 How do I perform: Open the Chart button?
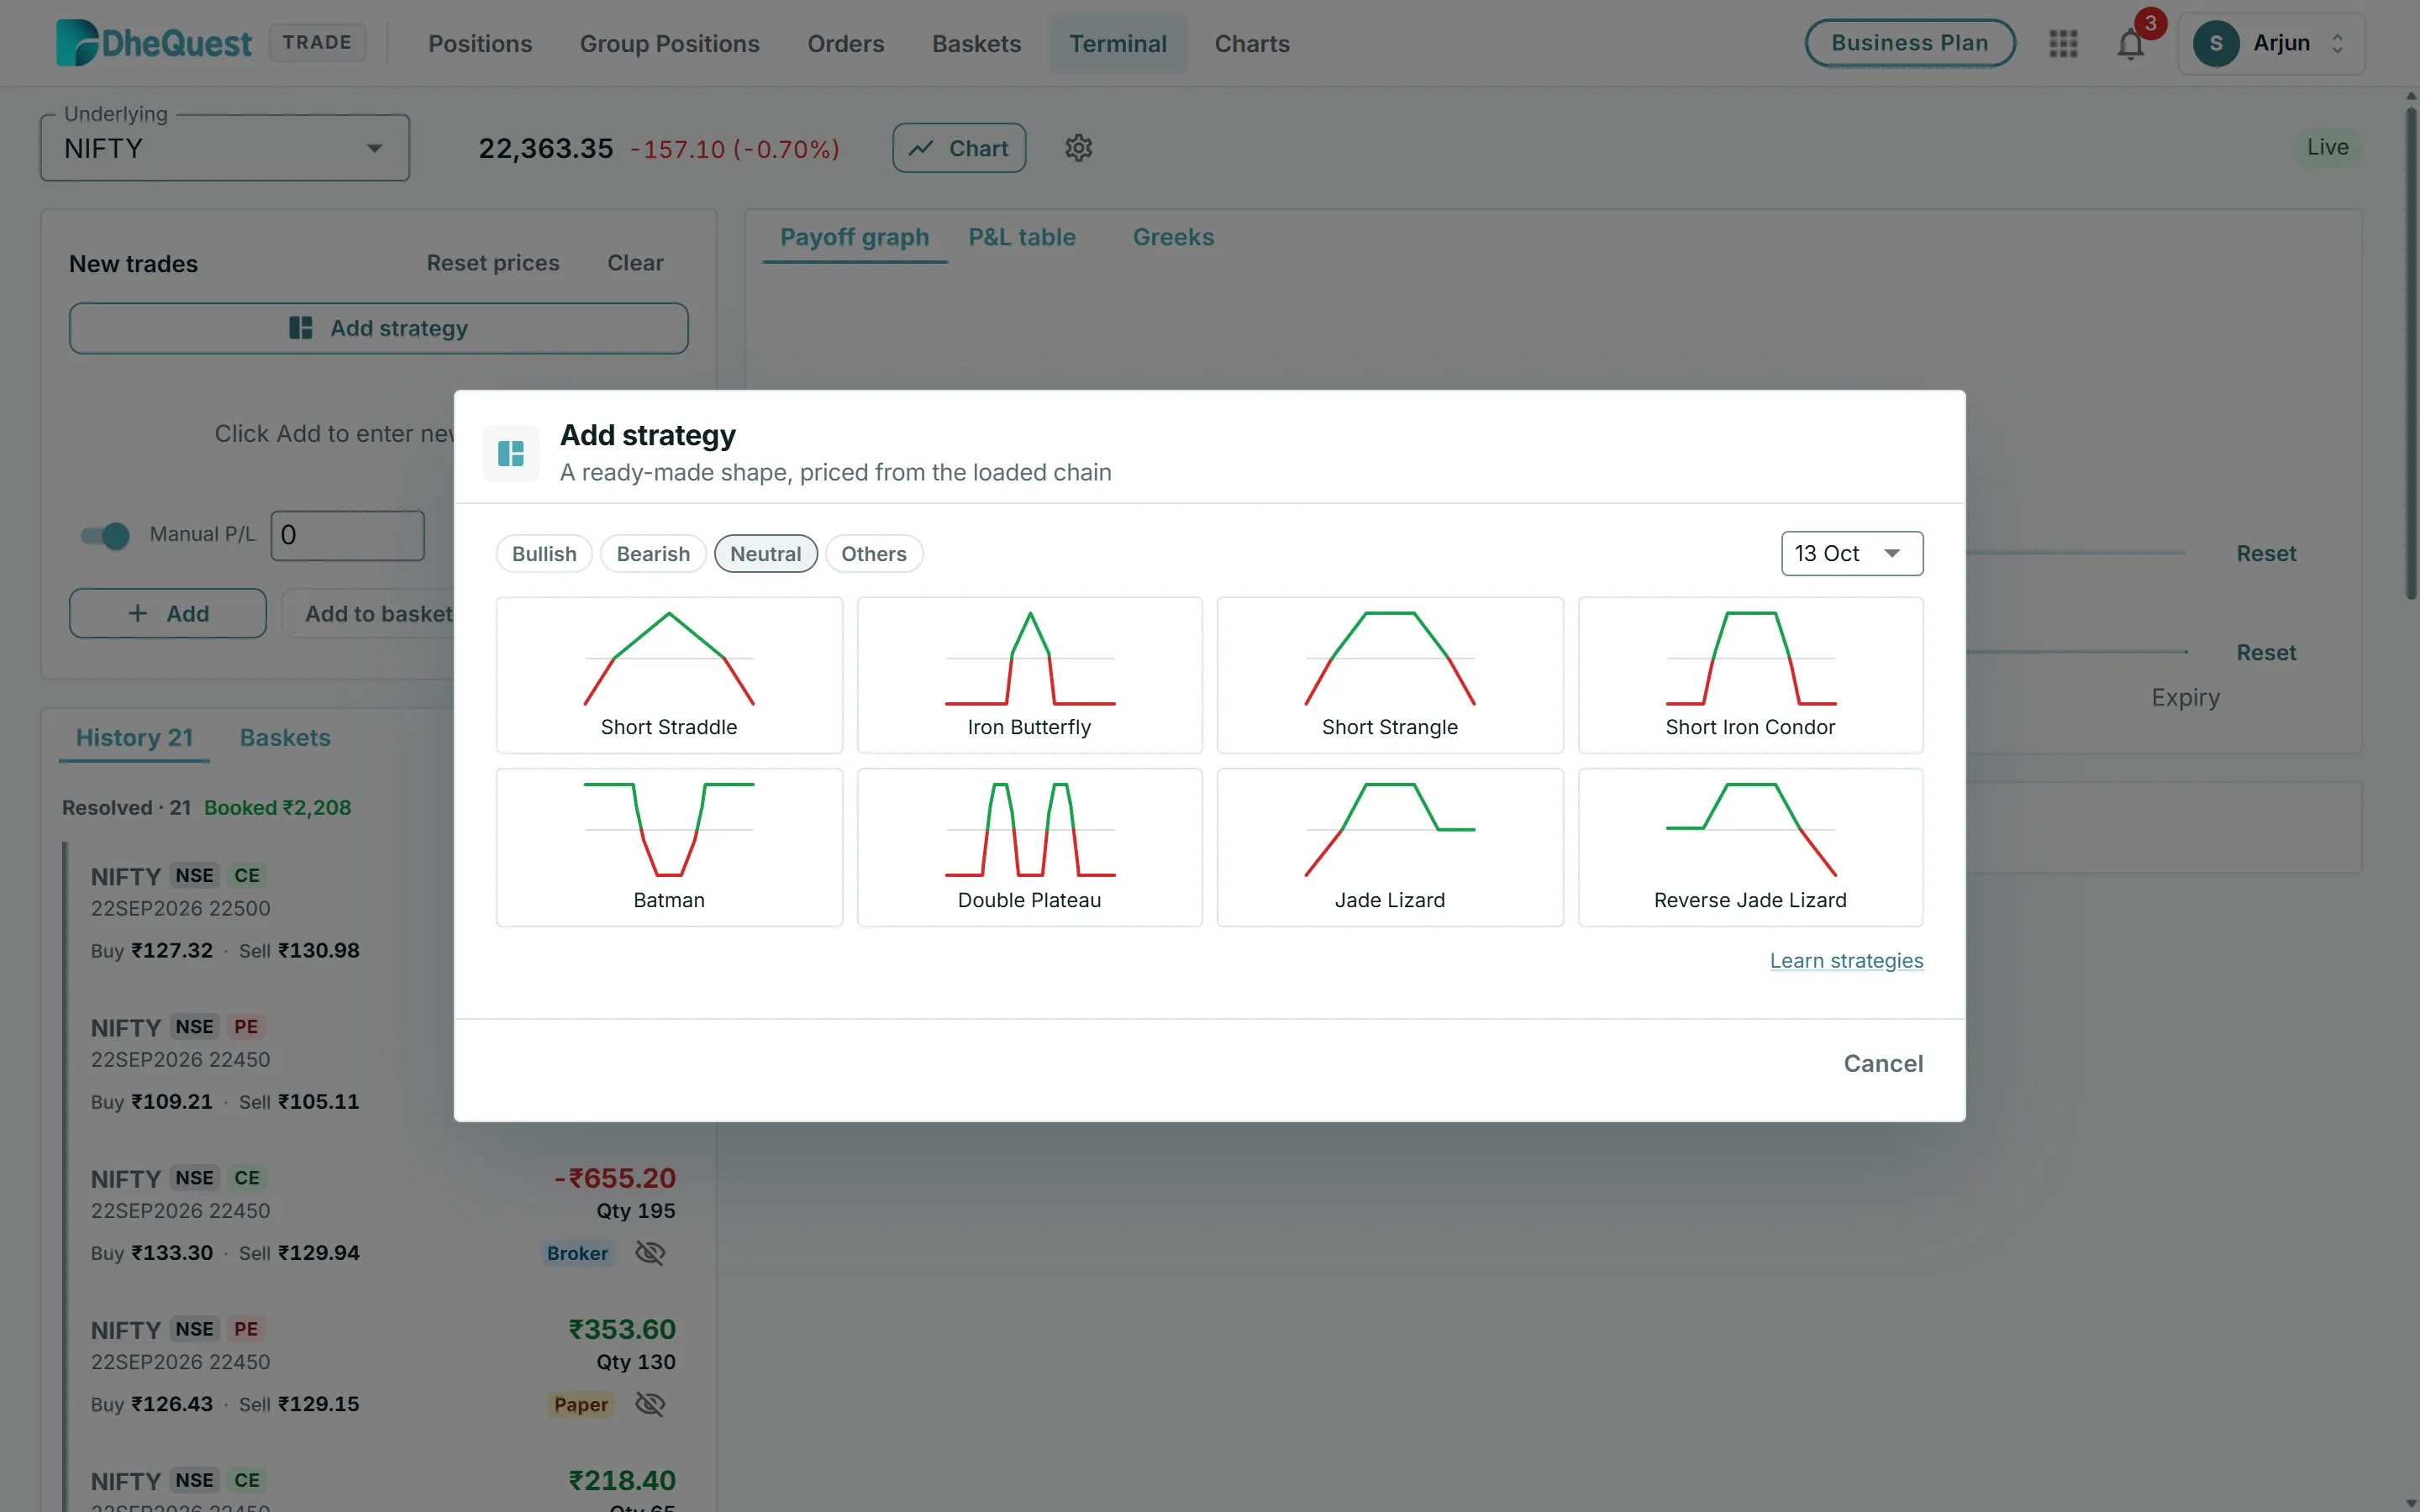958,148
